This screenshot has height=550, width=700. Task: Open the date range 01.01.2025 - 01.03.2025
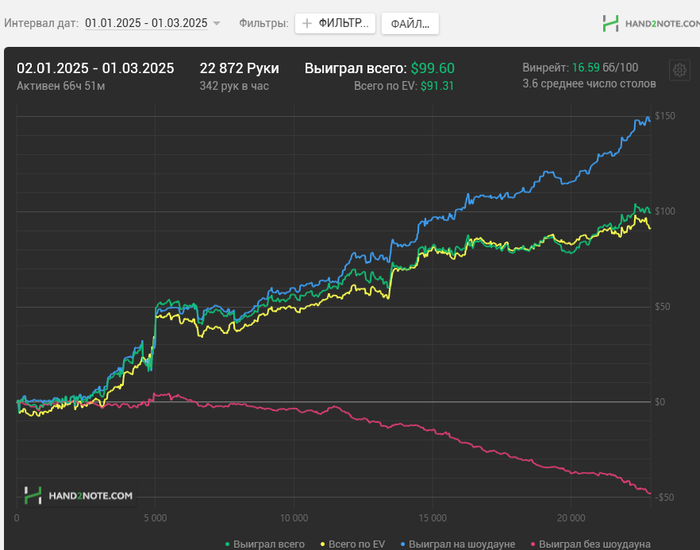tap(146, 23)
